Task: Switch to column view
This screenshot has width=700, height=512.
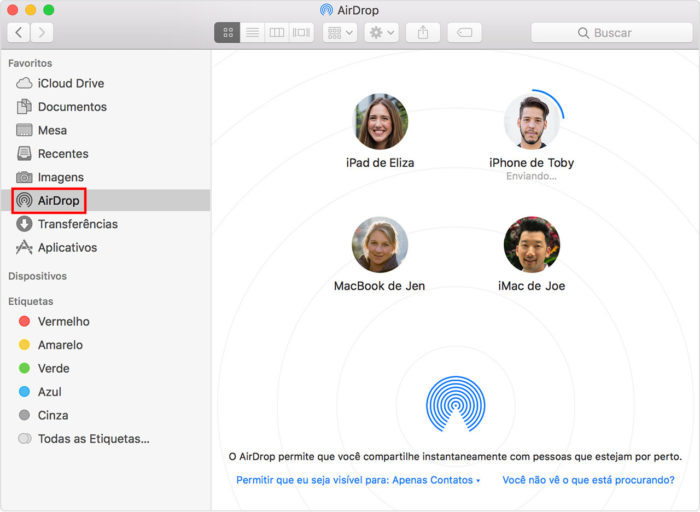Action: click(277, 33)
